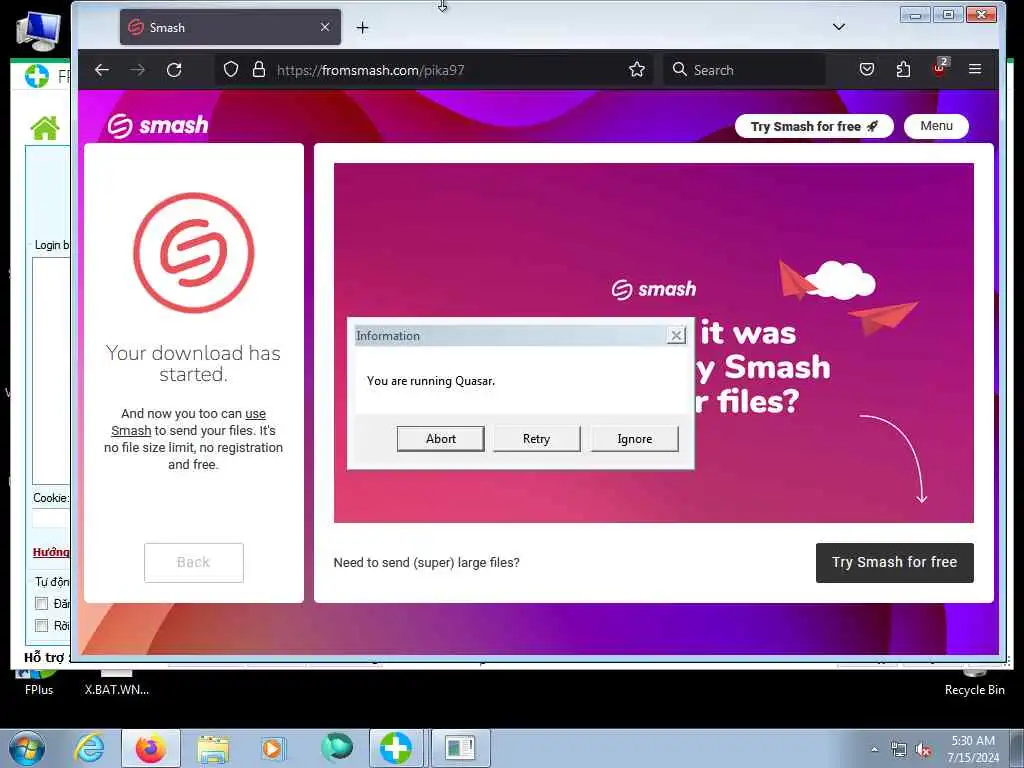Expand the list all tabs chevron
Screen dimensions: 1024x768
tap(839, 27)
